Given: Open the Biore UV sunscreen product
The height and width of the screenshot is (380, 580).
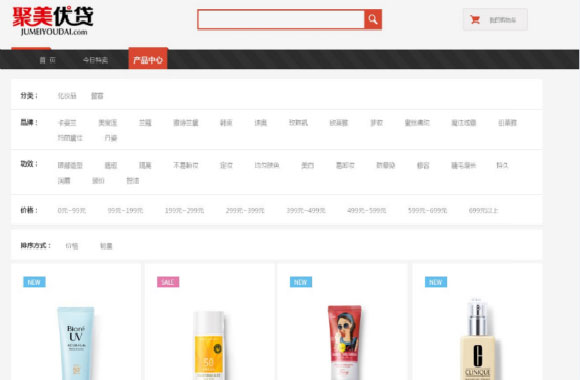Looking at the screenshot, I should [75, 343].
